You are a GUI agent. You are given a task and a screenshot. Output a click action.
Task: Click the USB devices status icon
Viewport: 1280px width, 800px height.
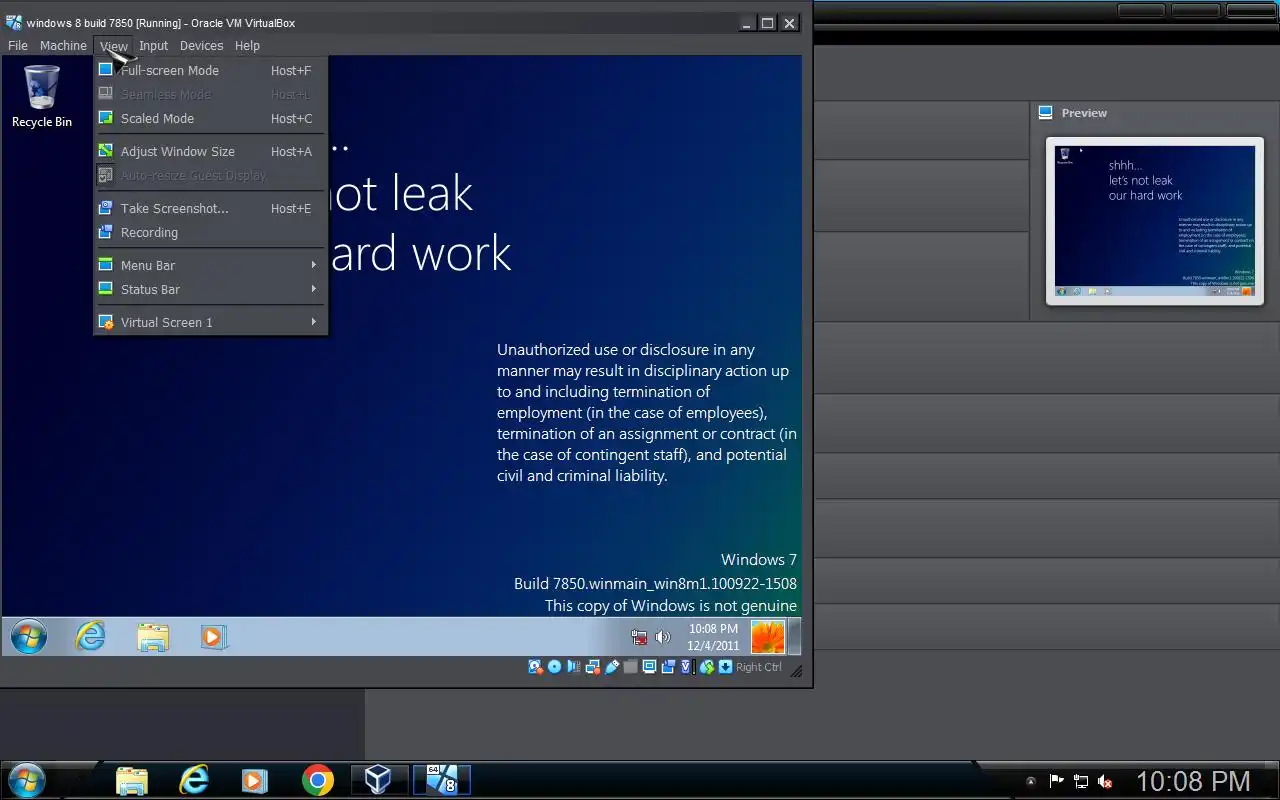point(611,667)
